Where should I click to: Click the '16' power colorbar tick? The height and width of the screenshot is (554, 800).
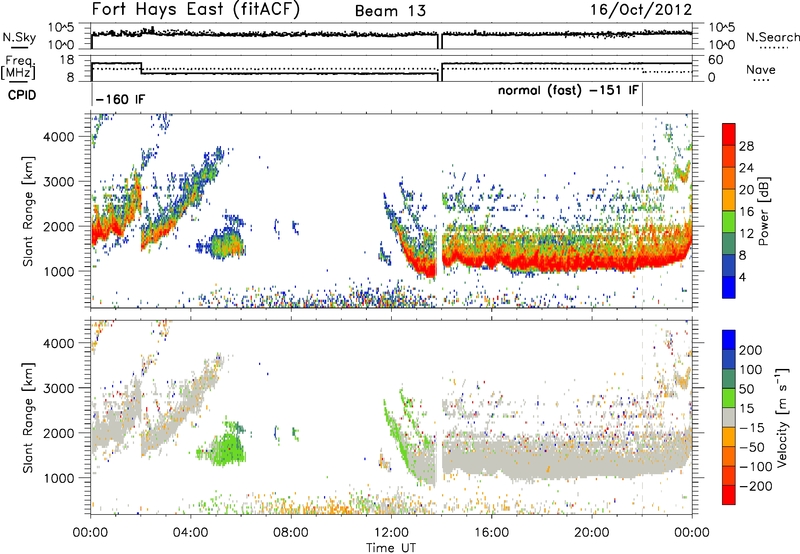[746, 212]
